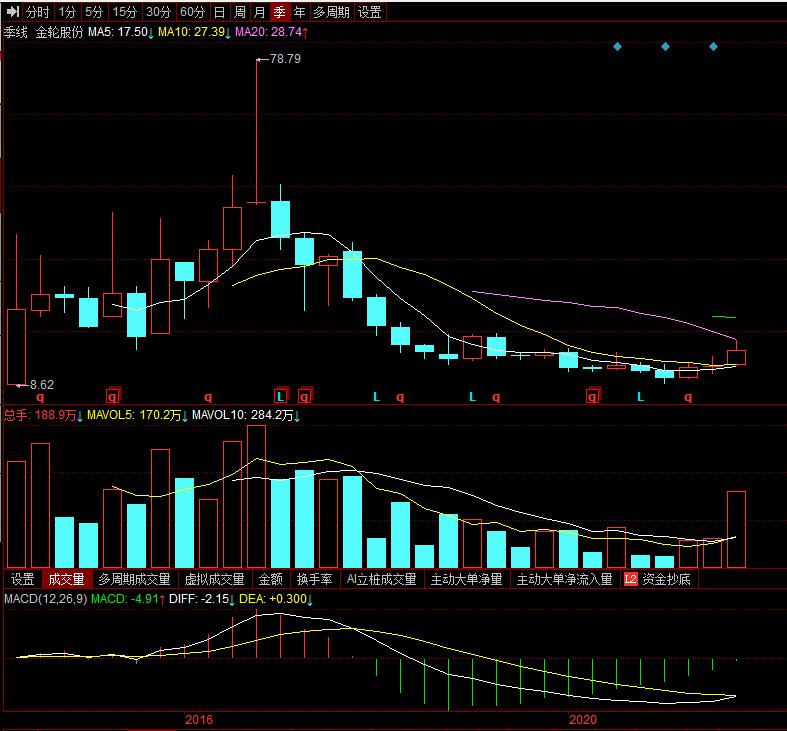The width and height of the screenshot is (787, 731).
Task: Click the rightmost blue diamond marker
Action: click(713, 47)
